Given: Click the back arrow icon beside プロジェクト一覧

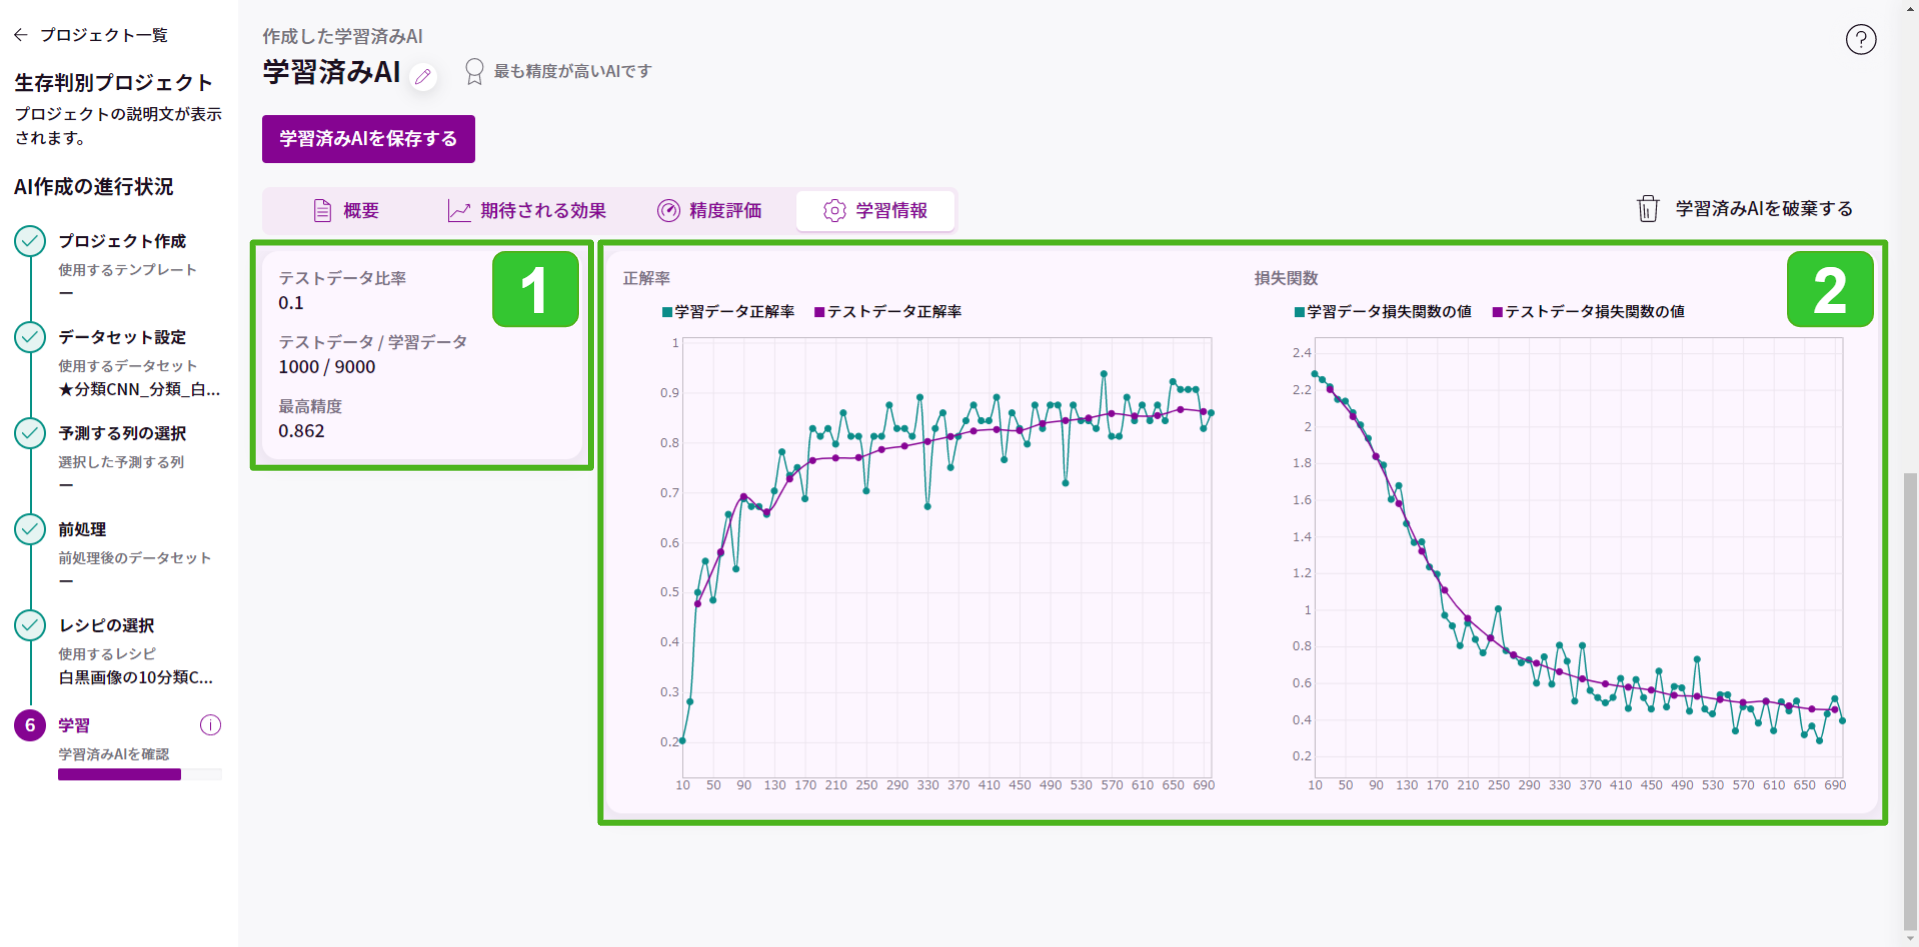Looking at the screenshot, I should tap(21, 35).
